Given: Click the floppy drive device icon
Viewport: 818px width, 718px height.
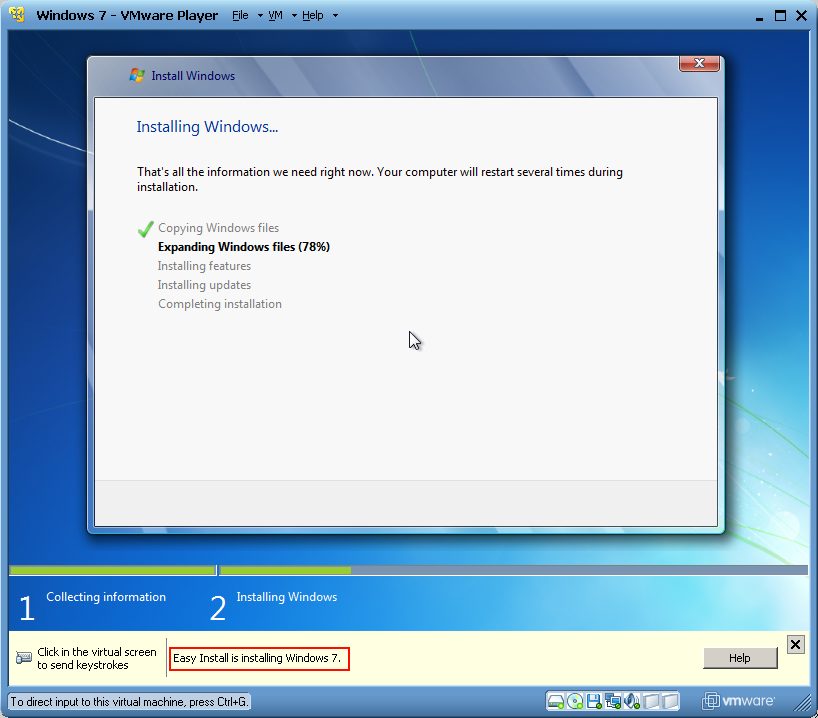Looking at the screenshot, I should [594, 701].
